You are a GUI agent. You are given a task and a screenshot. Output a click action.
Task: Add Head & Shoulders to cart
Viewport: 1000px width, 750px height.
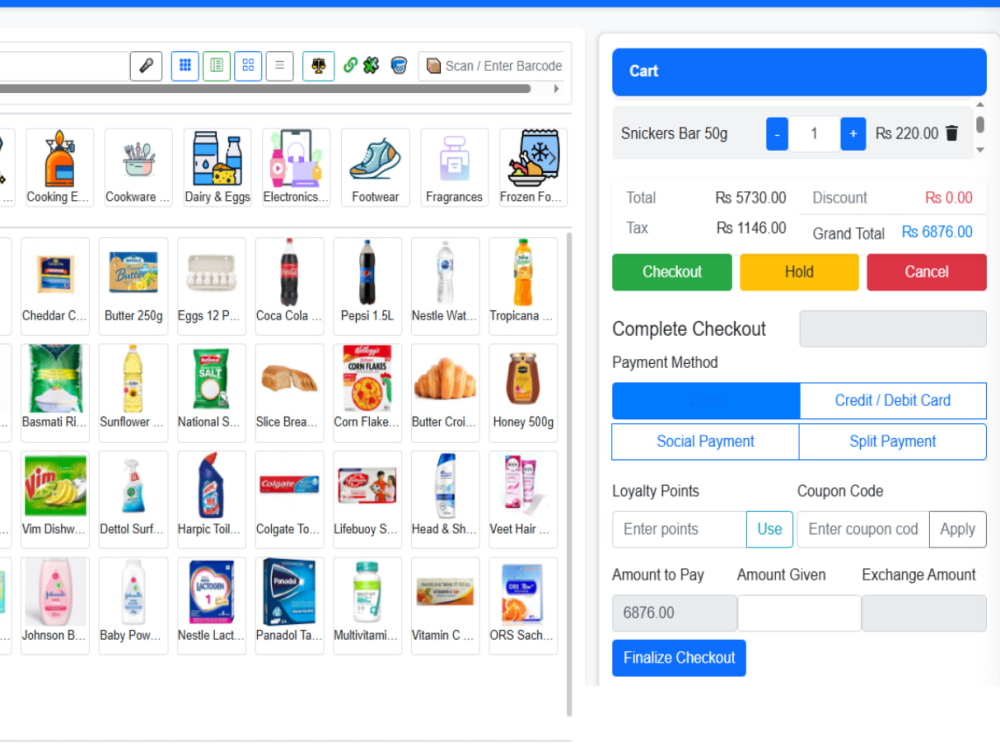click(x=445, y=499)
